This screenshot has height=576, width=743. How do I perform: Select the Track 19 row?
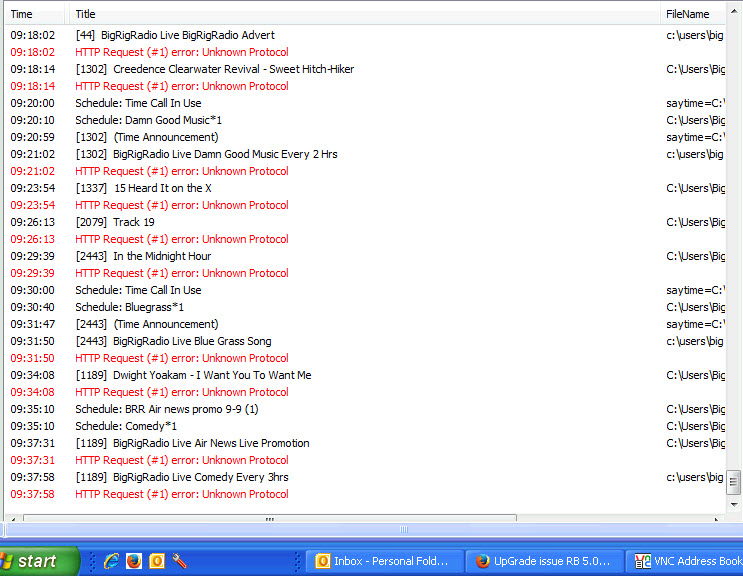tap(365, 222)
